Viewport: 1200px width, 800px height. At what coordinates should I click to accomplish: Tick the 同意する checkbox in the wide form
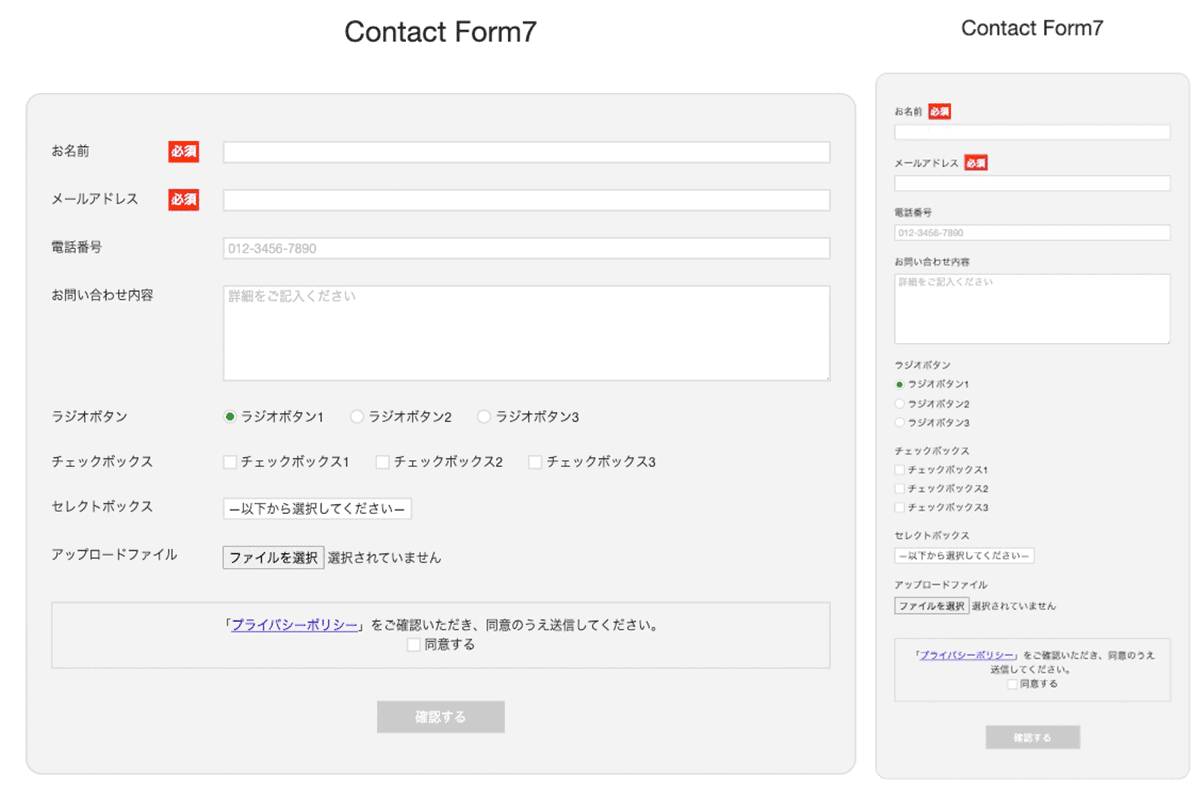click(x=413, y=645)
